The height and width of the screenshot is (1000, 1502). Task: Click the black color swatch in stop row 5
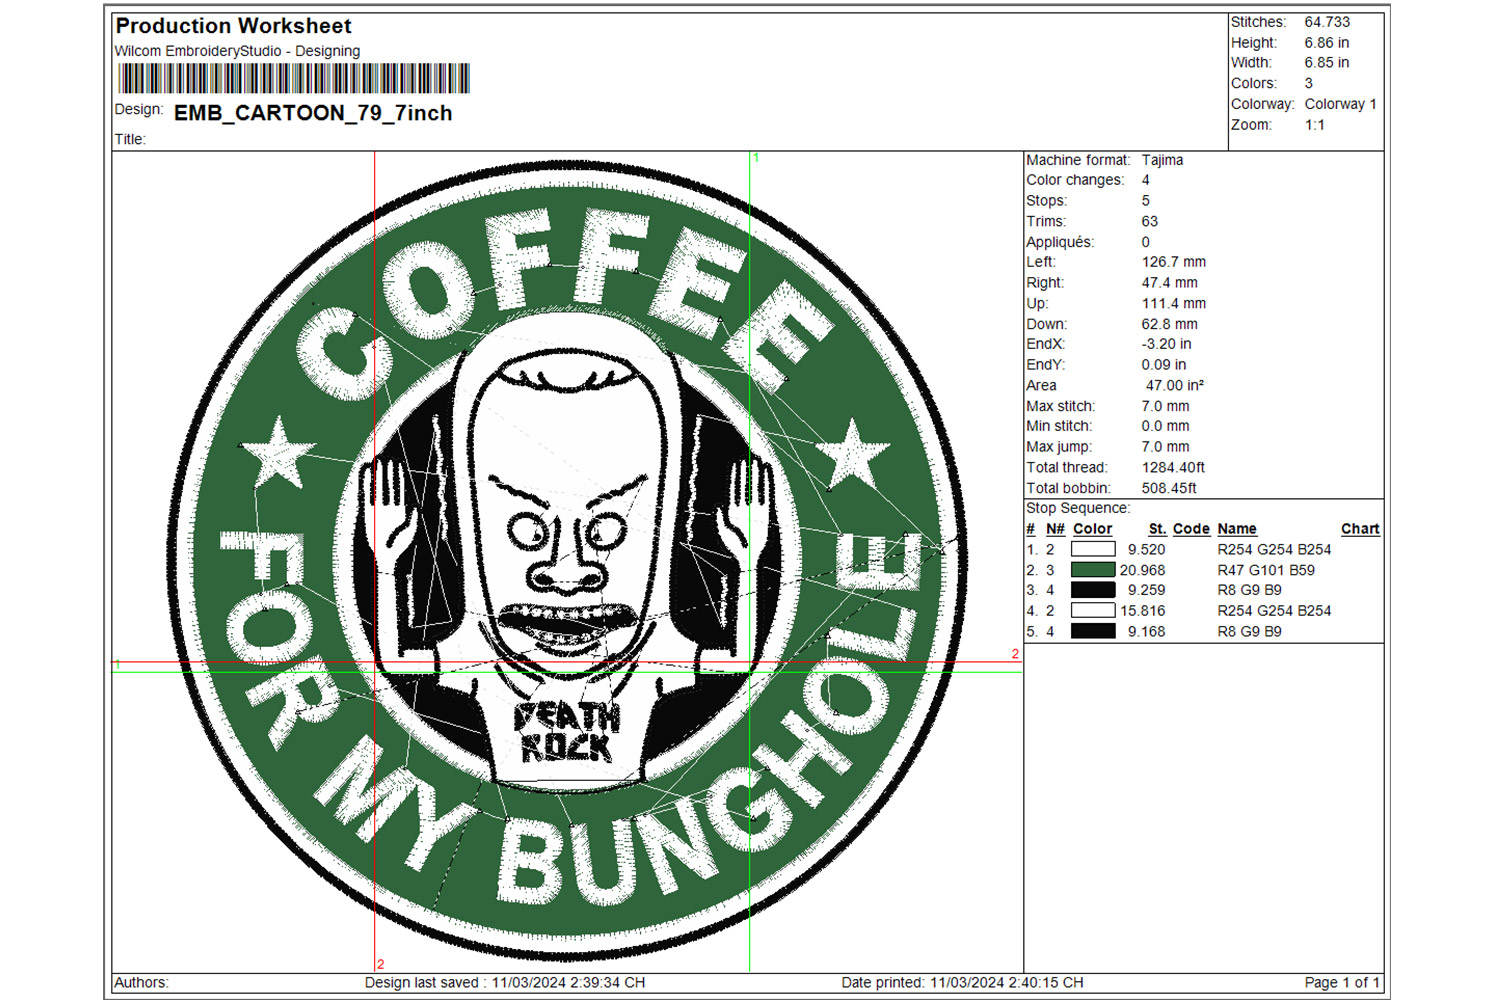[x=1093, y=631]
